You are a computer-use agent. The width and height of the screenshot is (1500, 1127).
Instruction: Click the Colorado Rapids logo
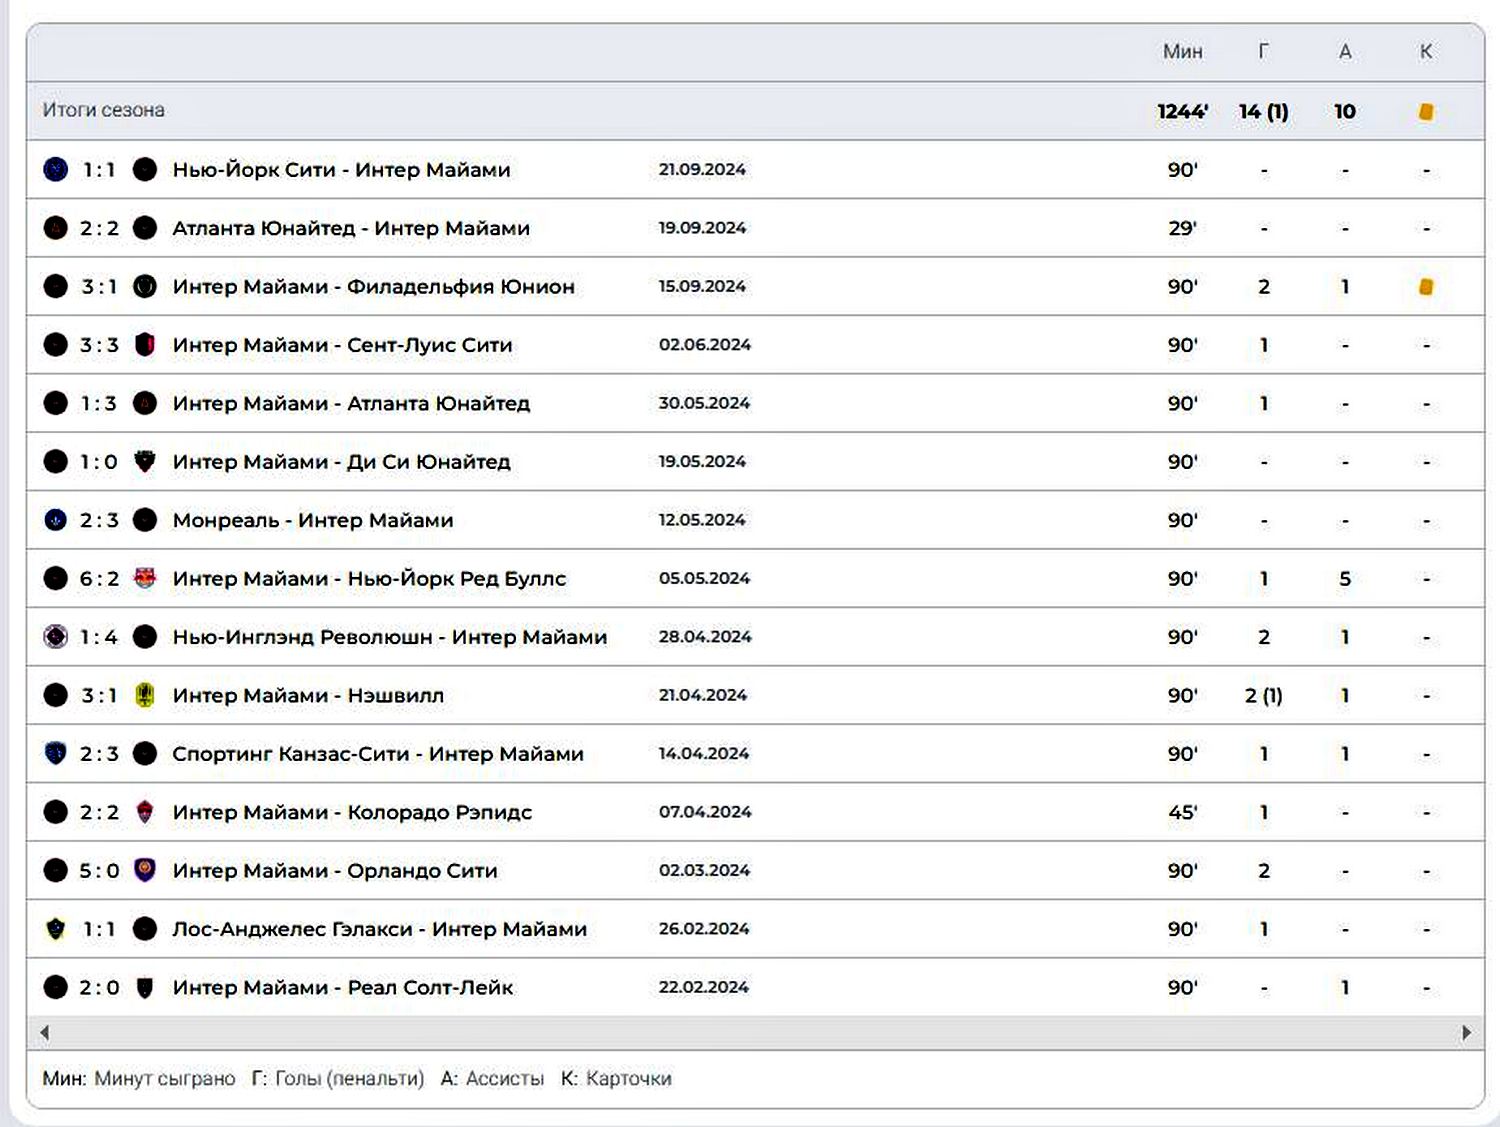pyautogui.click(x=145, y=812)
